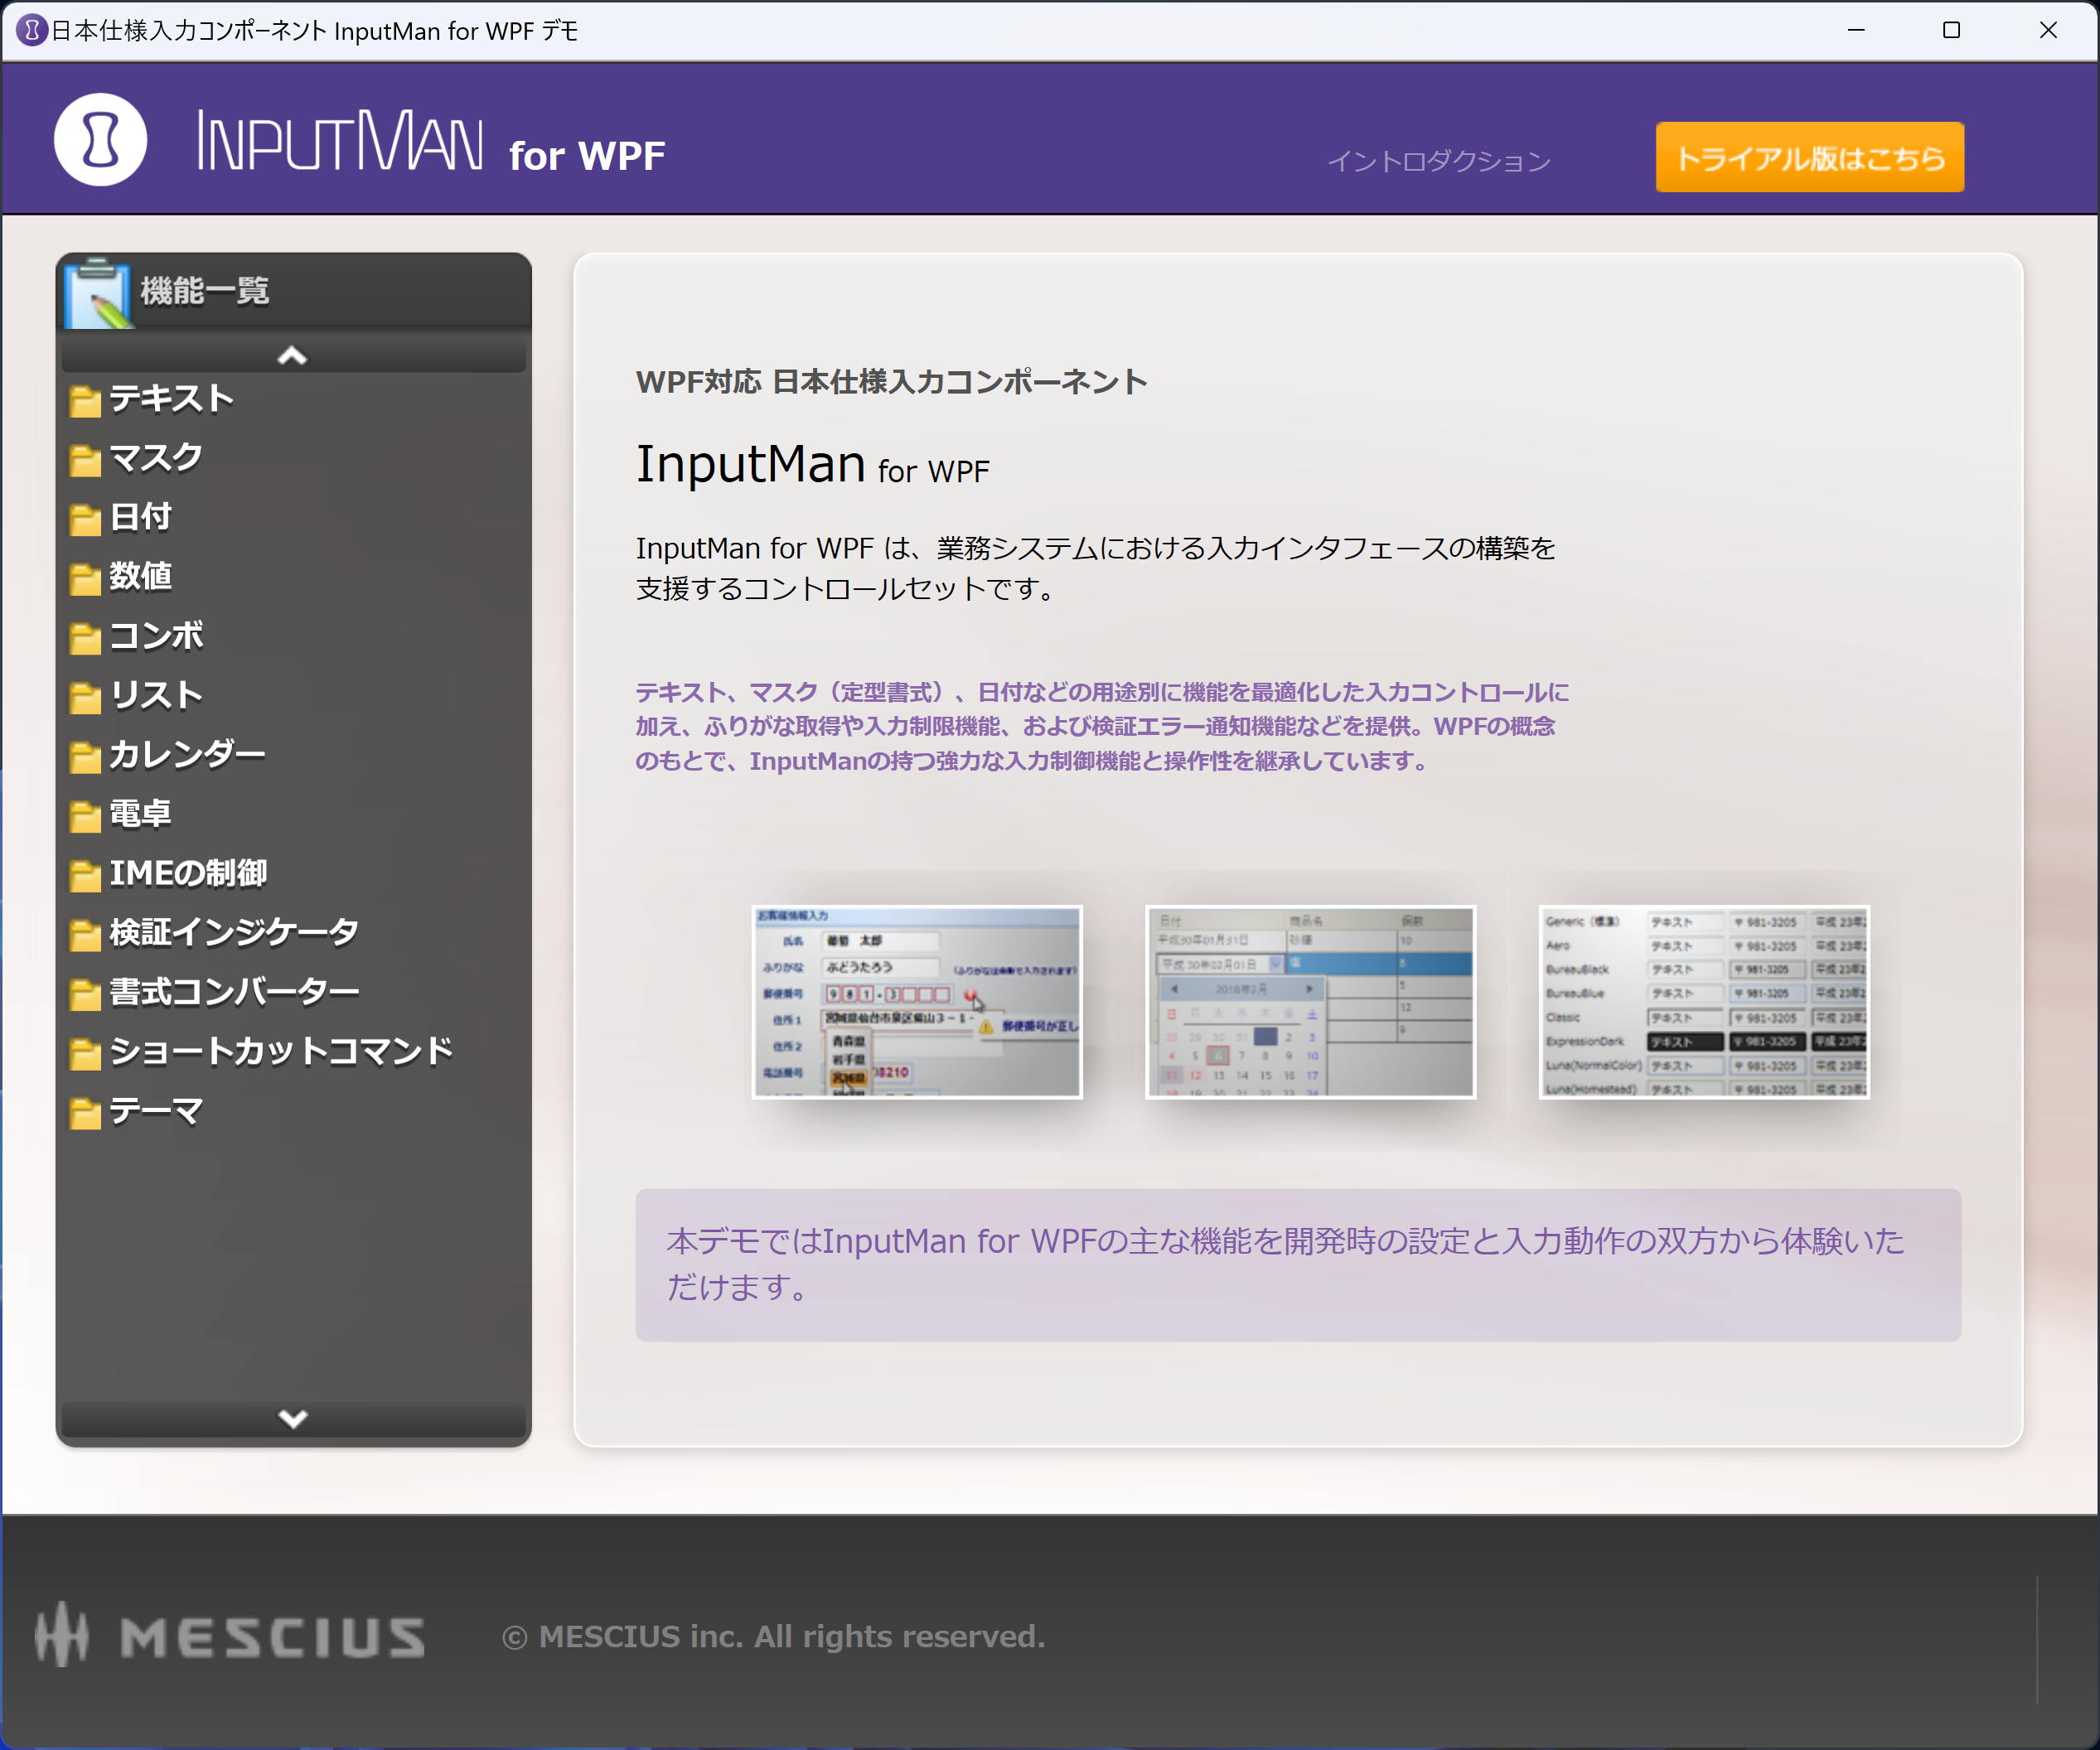Click the folder icon beside テキスト
The height and width of the screenshot is (1750, 2100).
[85, 400]
